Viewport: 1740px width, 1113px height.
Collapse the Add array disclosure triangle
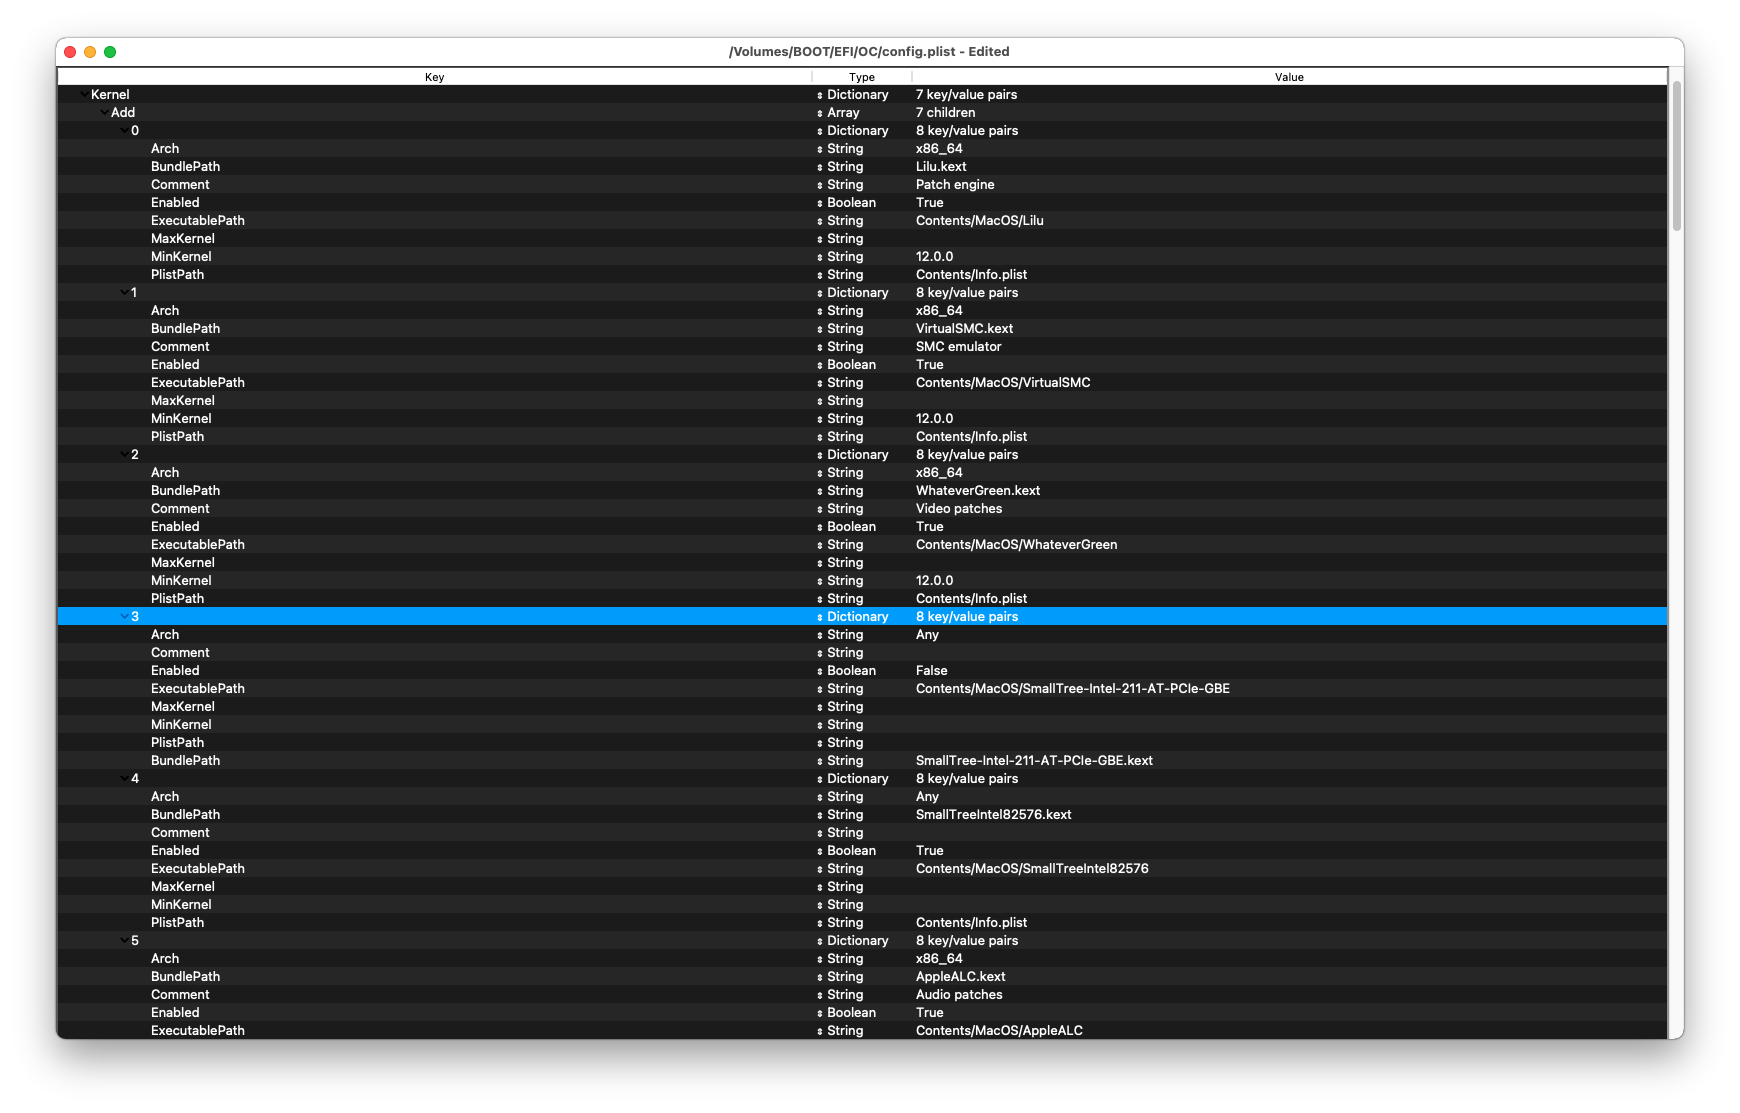pyautogui.click(x=104, y=113)
